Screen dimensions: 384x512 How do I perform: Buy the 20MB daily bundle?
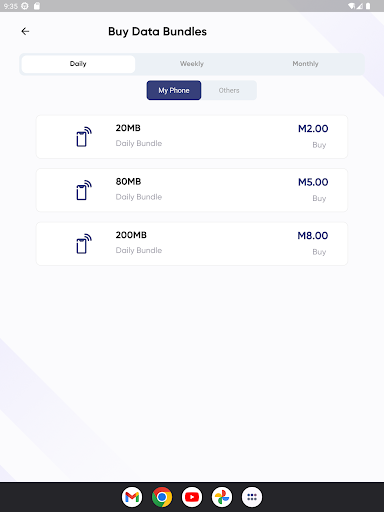point(319,145)
